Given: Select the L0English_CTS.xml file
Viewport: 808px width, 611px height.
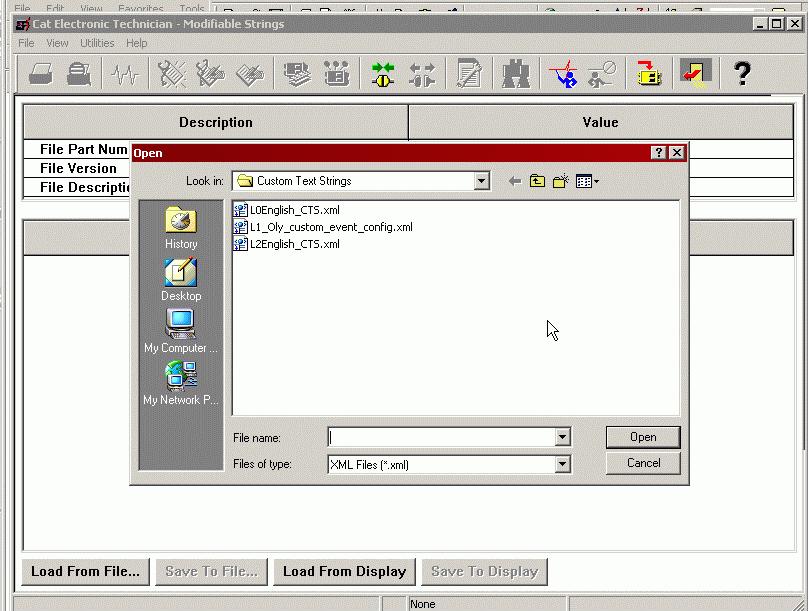Looking at the screenshot, I should [x=287, y=210].
